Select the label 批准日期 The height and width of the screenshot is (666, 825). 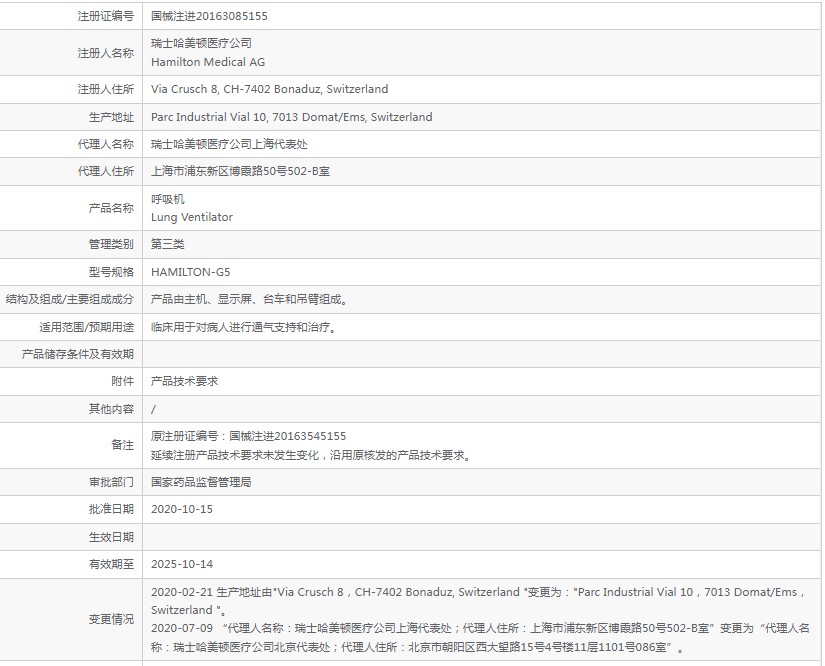(112, 509)
